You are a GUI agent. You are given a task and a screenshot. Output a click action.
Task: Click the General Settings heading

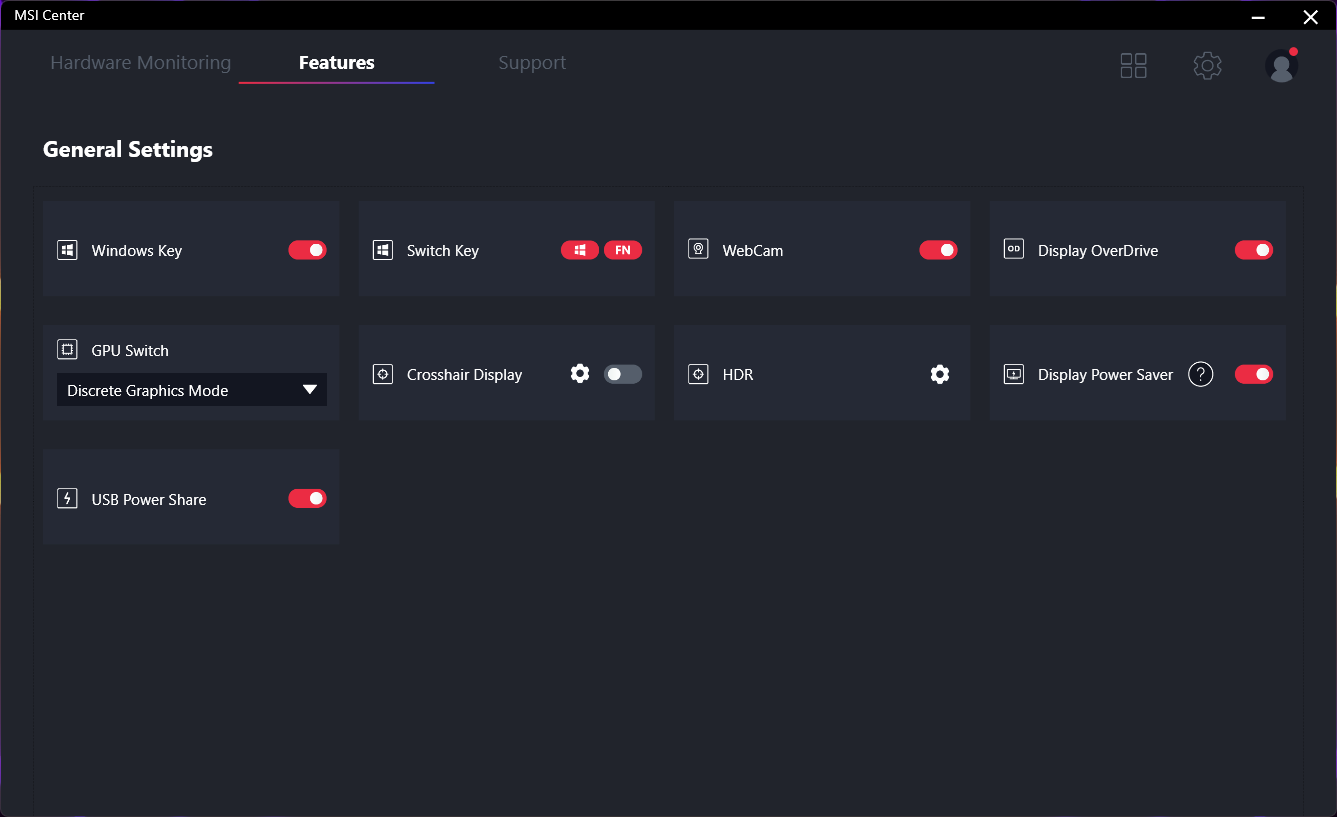(128, 149)
